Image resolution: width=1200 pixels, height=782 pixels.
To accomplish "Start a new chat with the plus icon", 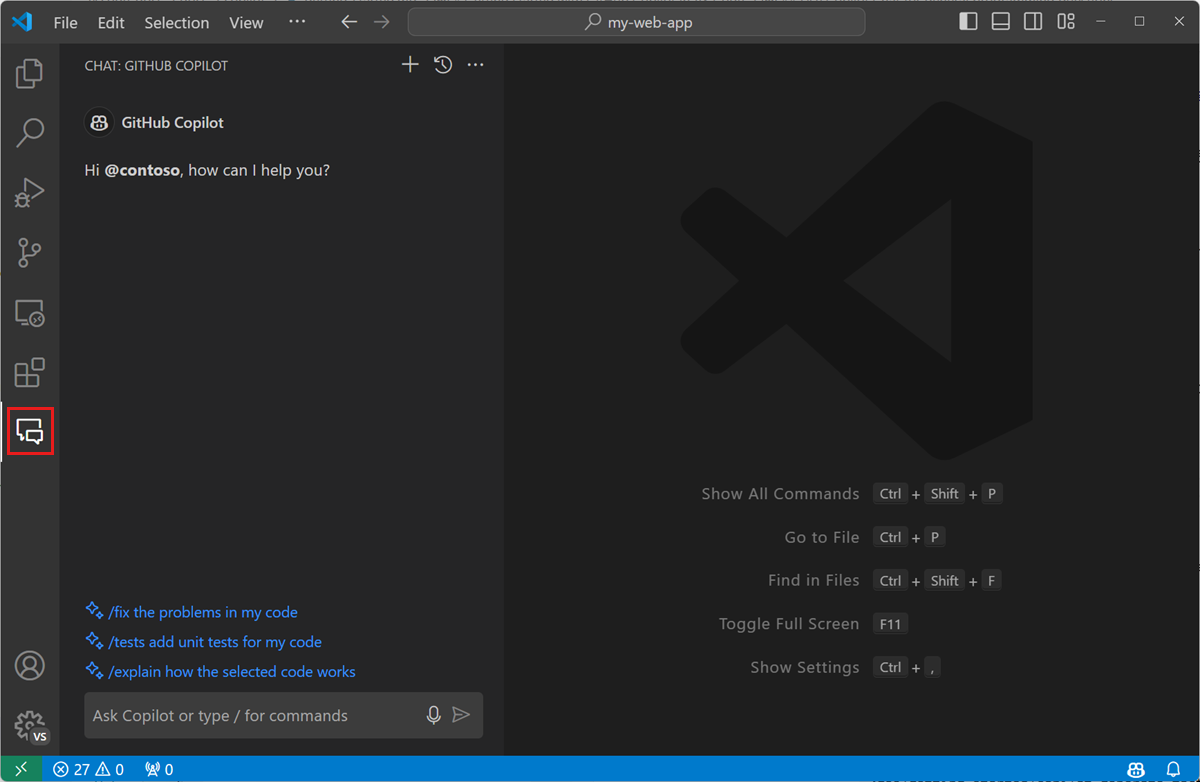I will click(x=409, y=64).
